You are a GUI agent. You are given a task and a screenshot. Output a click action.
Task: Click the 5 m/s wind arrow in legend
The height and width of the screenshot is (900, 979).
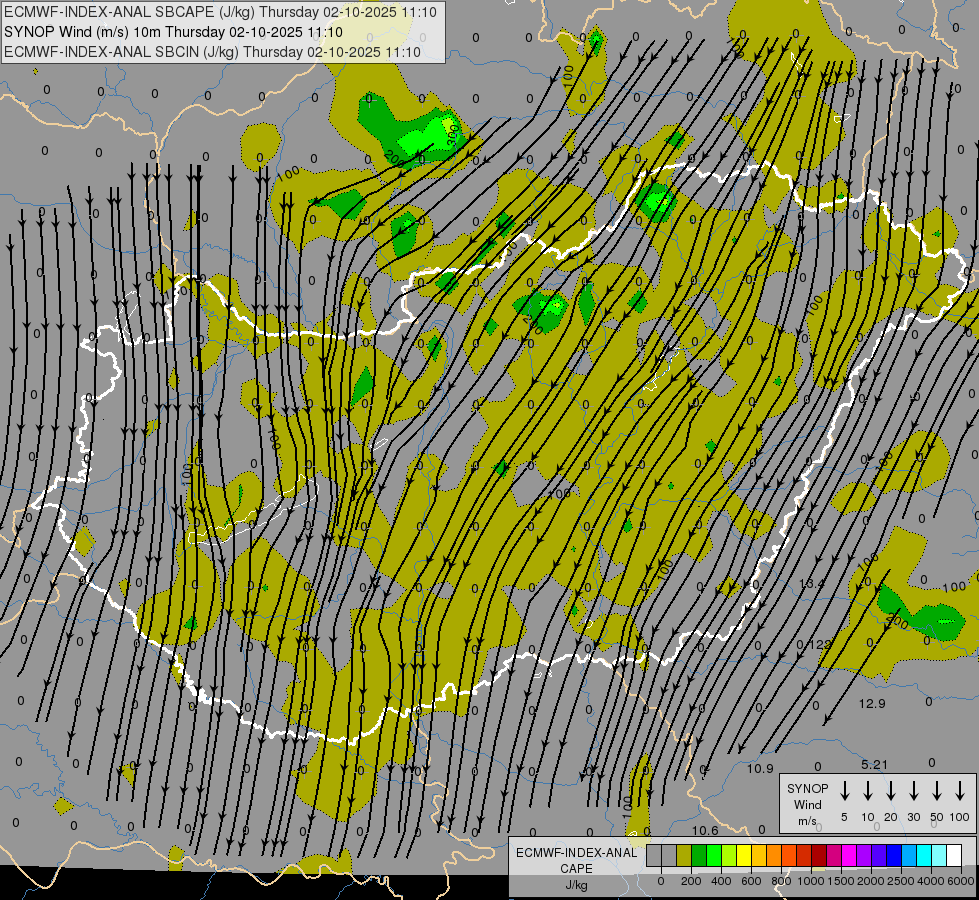(x=845, y=792)
